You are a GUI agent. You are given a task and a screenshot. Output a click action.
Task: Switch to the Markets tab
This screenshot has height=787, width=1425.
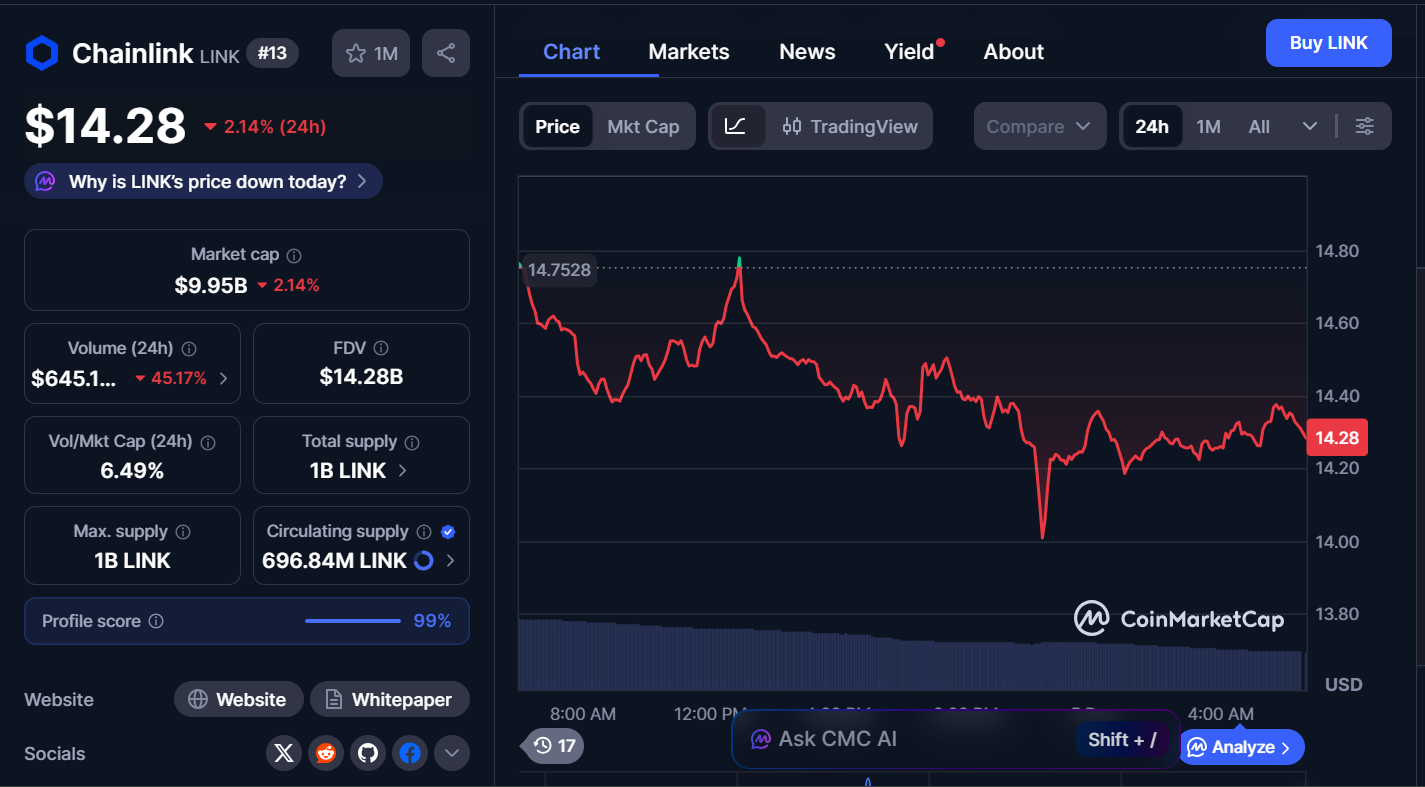pos(689,51)
